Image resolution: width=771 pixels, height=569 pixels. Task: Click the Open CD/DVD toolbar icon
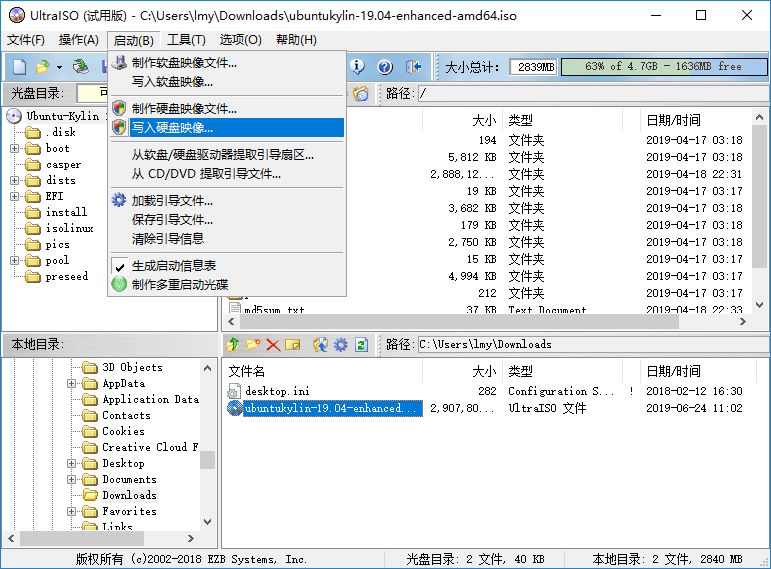[80, 66]
